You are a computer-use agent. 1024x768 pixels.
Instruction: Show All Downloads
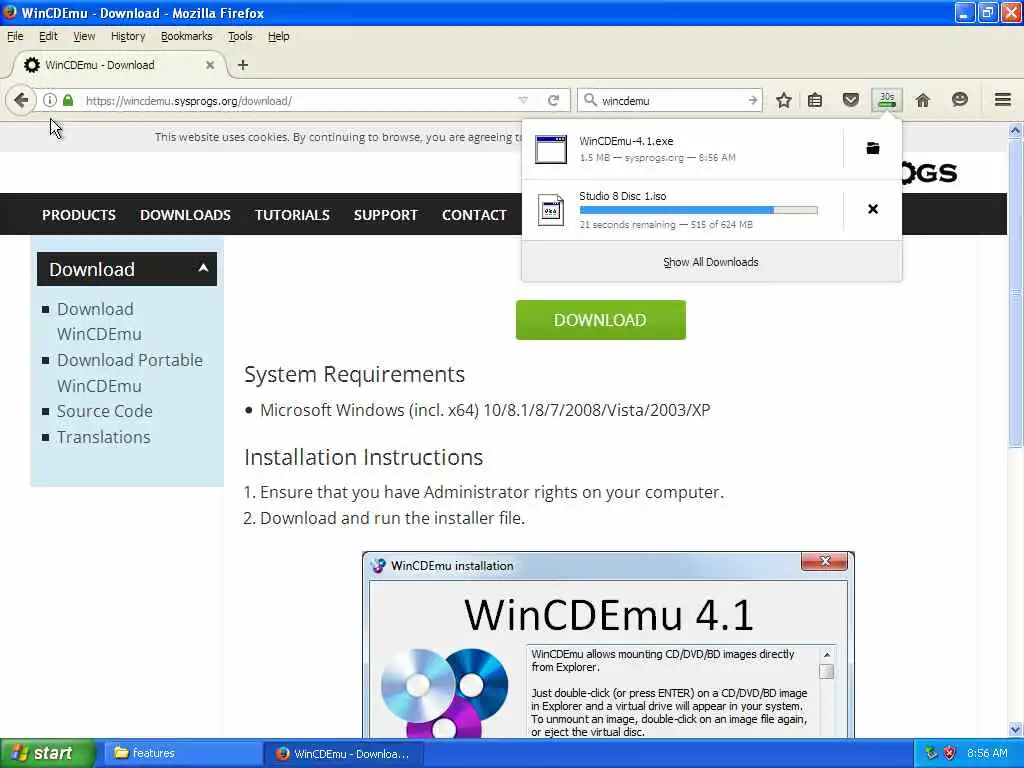711,262
